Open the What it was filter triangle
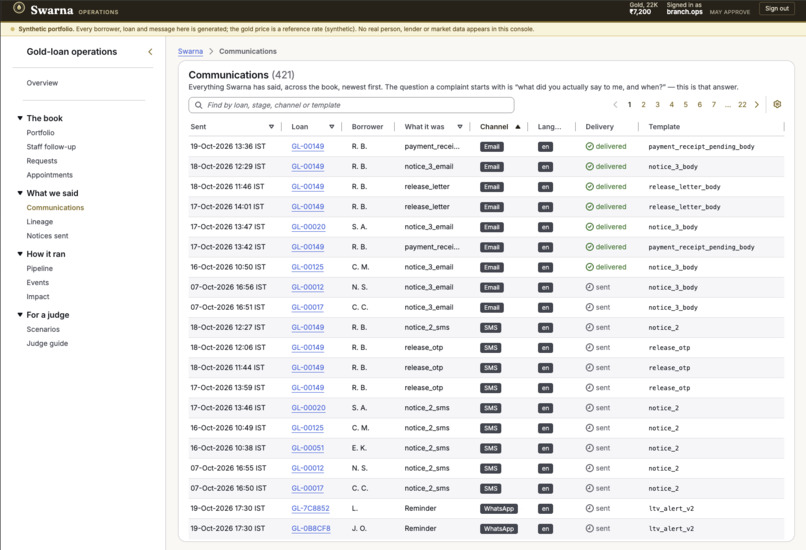The width and height of the screenshot is (806, 550). (x=460, y=126)
